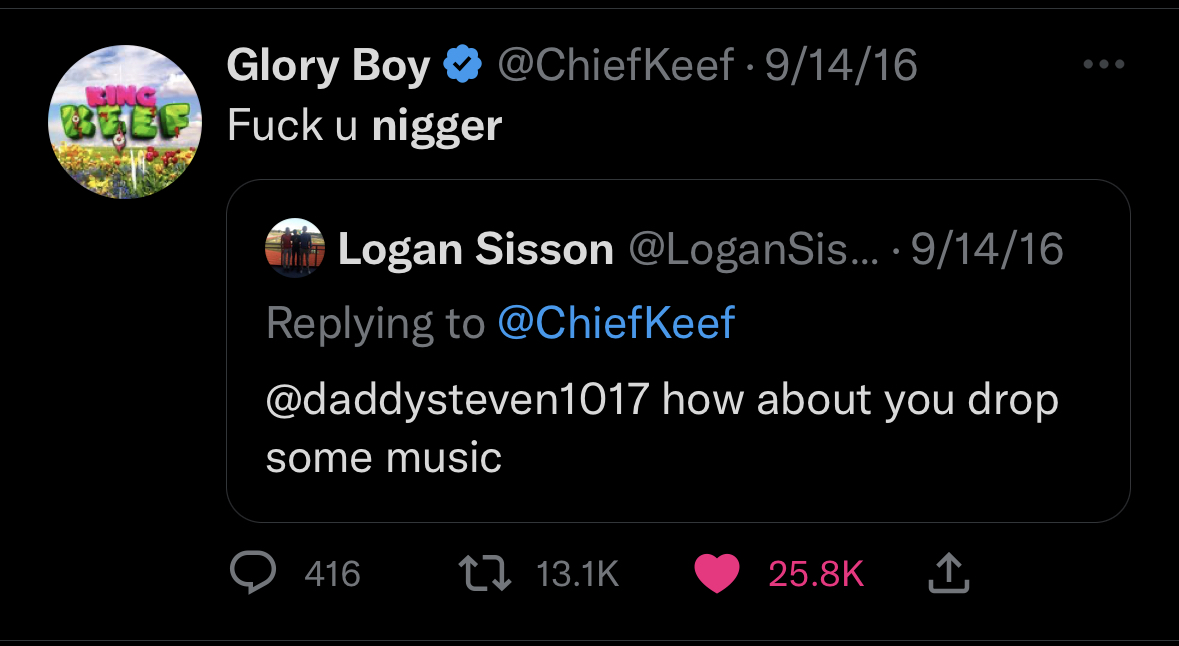The image size is (1179, 646).
Task: Open Logan Sisson's small avatar
Action: (x=295, y=248)
